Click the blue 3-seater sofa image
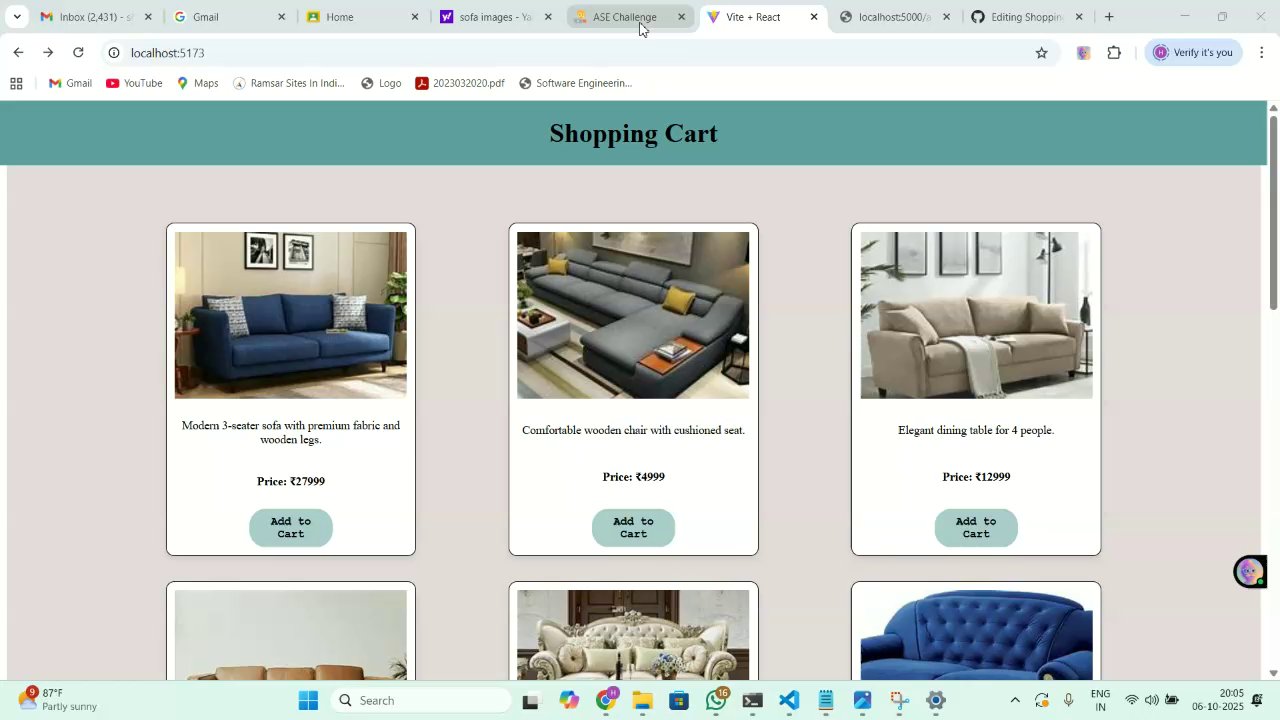Screen dimensions: 1280x720 tap(291, 315)
